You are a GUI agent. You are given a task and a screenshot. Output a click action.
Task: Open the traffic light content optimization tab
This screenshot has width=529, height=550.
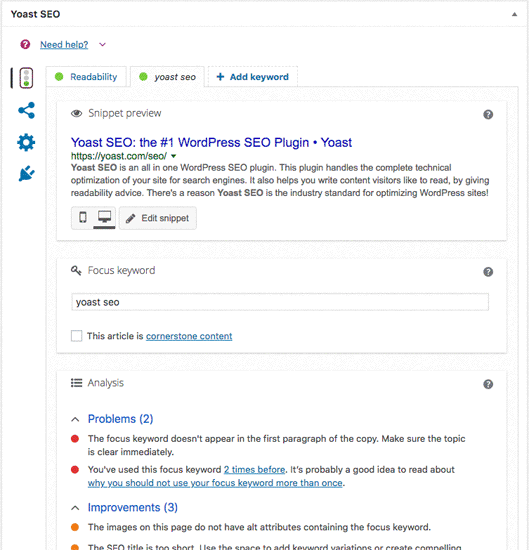(x=26, y=78)
